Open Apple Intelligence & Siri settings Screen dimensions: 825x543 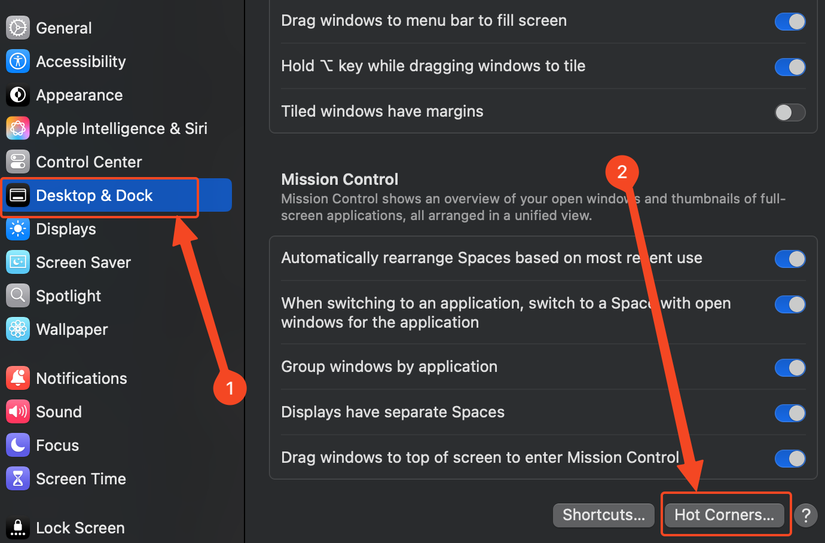tap(117, 128)
